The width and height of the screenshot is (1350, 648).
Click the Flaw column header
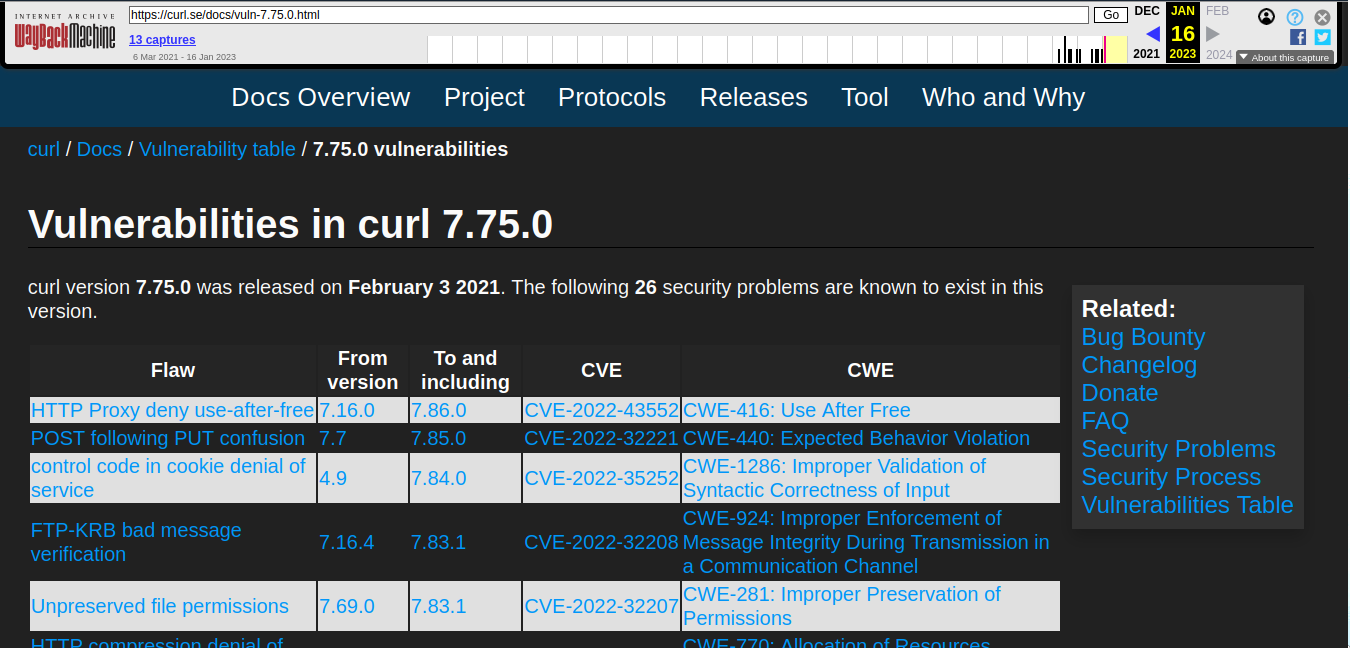coord(173,370)
